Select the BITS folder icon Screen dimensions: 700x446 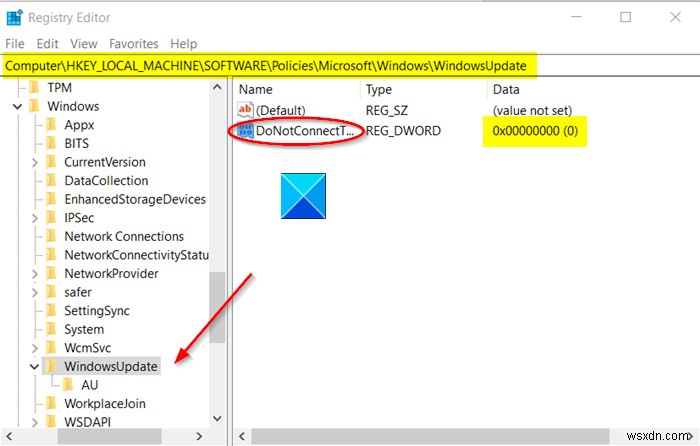[x=51, y=143]
